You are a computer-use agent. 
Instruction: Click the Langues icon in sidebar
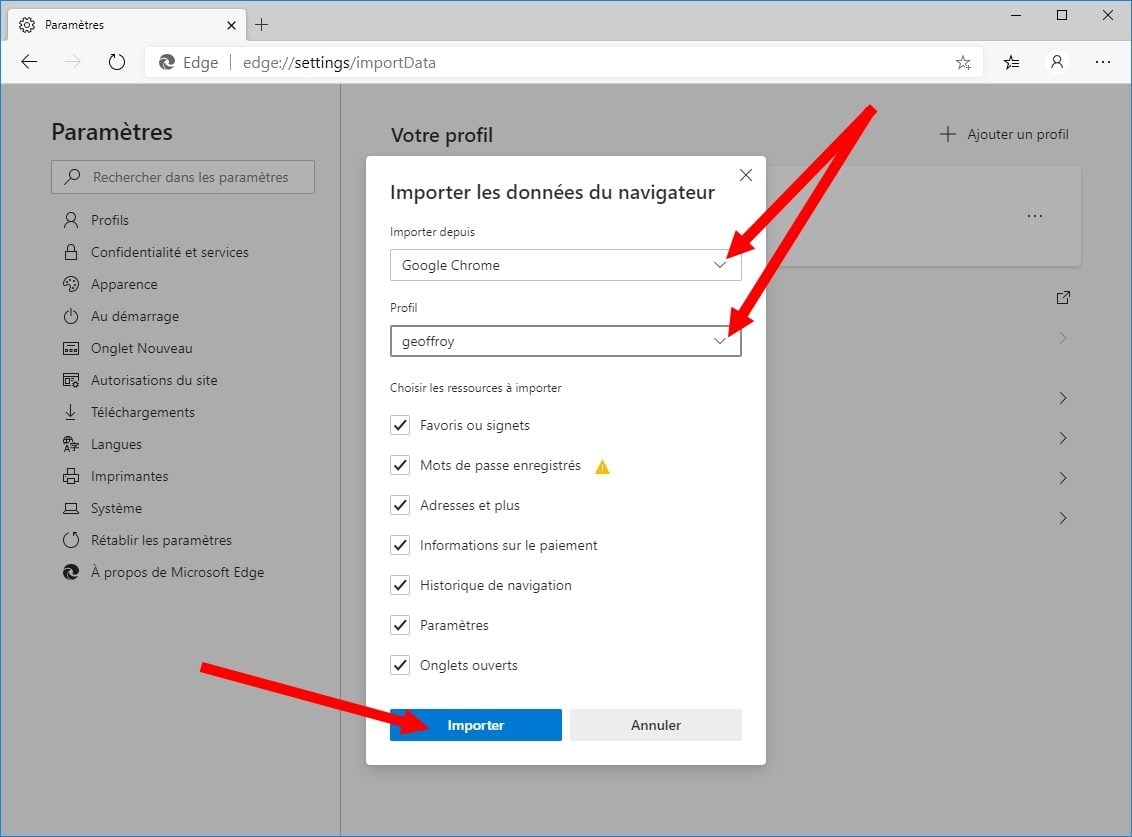tap(71, 444)
